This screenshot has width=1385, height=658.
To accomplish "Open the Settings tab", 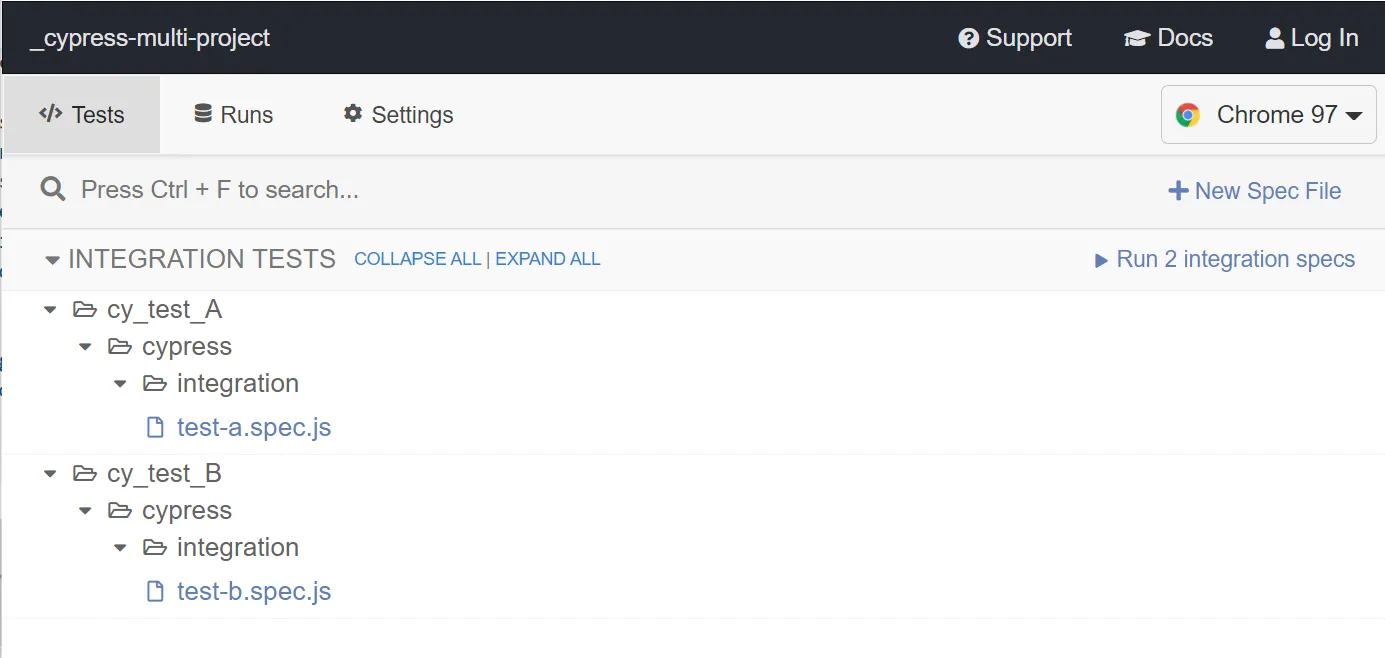I will click(x=398, y=115).
